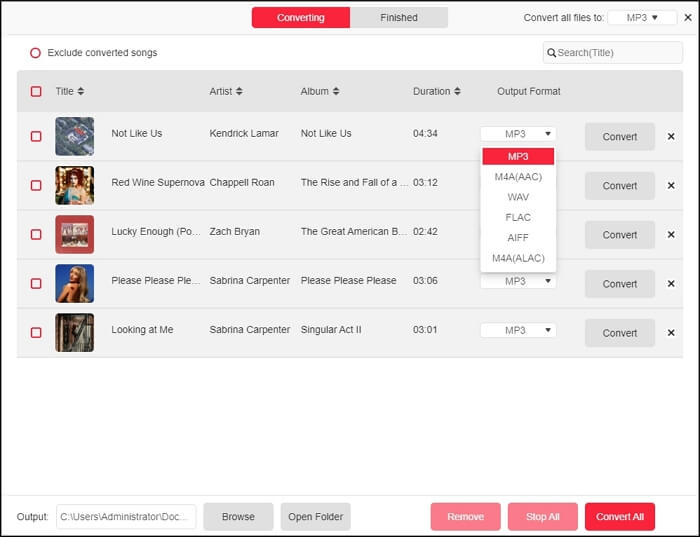The image size is (700, 537).
Task: Click the Convert All button
Action: (x=620, y=516)
